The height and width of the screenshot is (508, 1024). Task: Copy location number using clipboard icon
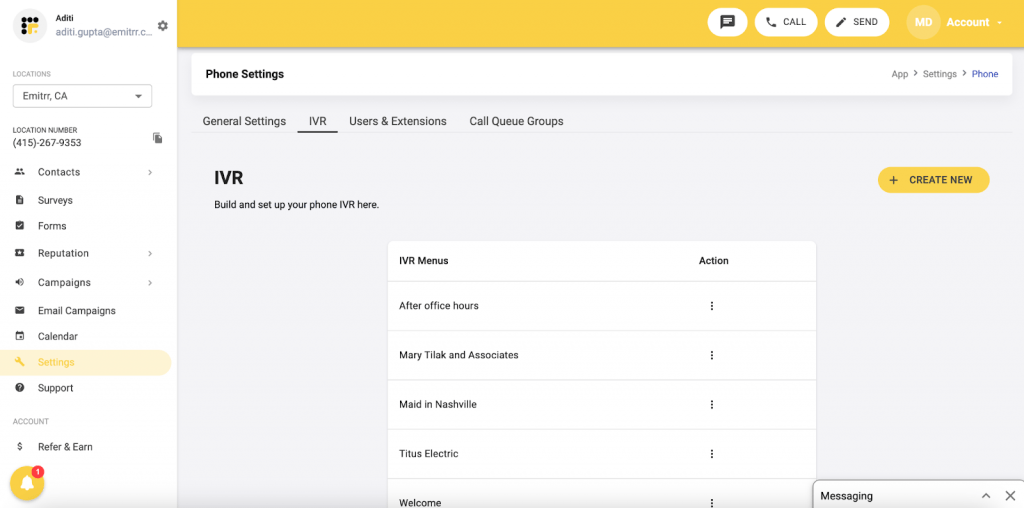(157, 138)
